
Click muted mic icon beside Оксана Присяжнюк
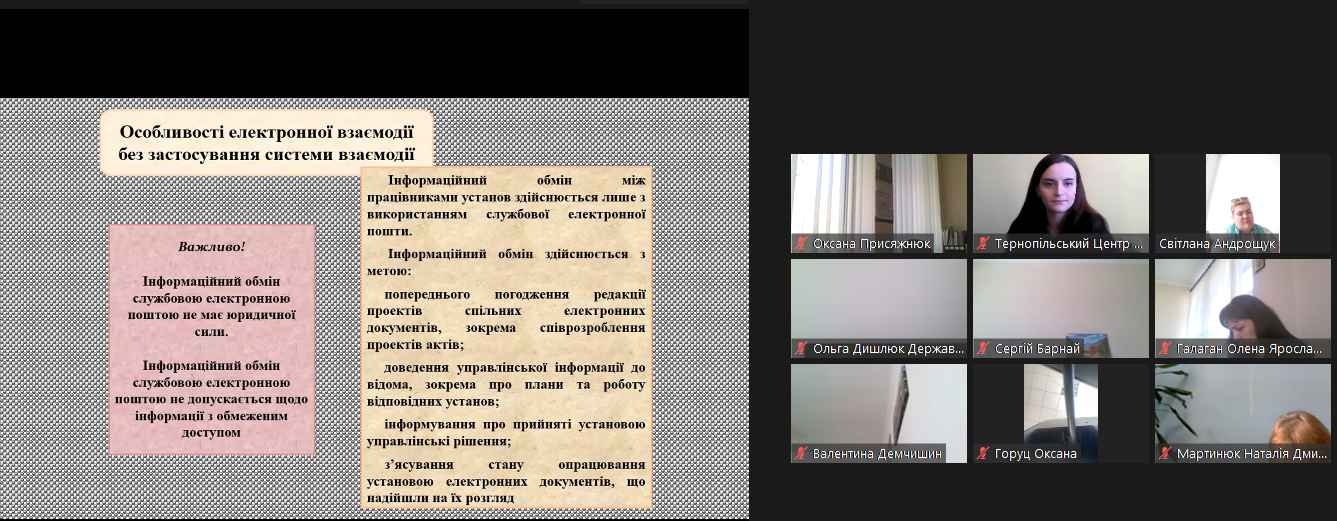pos(801,244)
